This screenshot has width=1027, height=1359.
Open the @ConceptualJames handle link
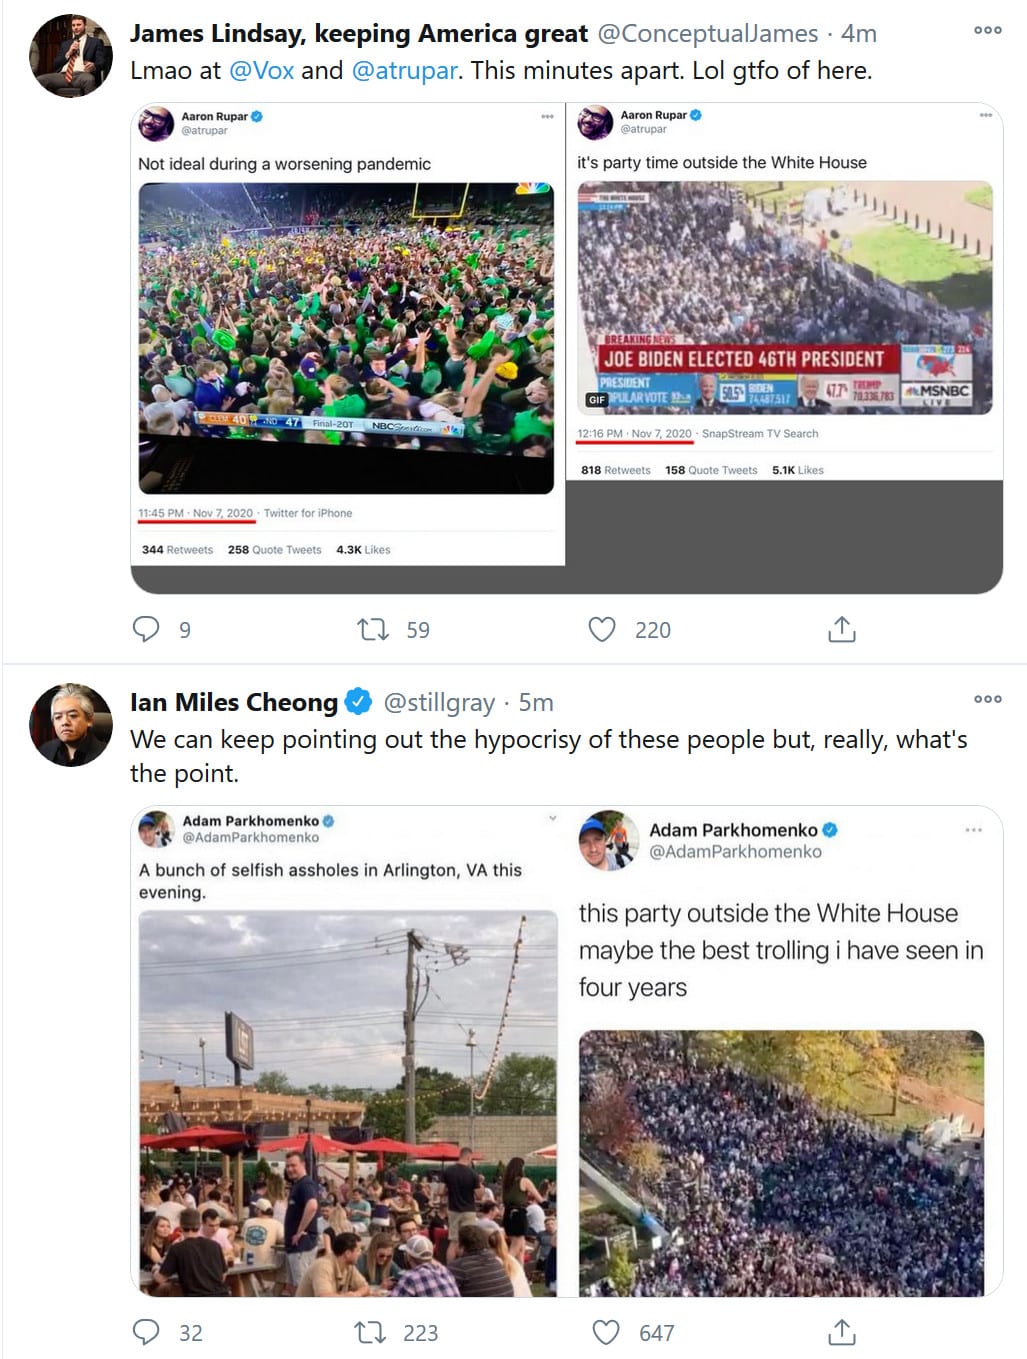tap(707, 34)
